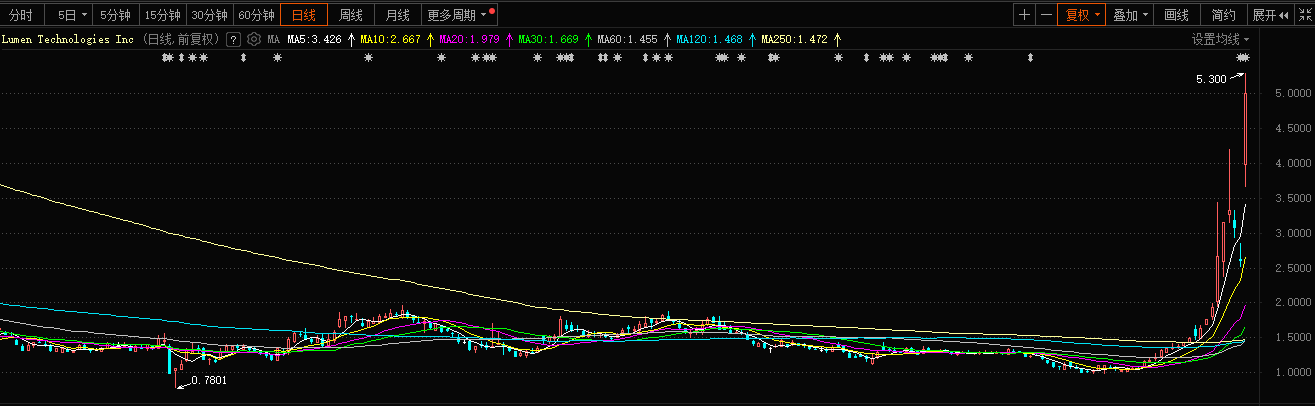Open the 更多周期 periods dropdown
Image resolution: width=1315 pixels, height=406 pixels.
(456, 15)
